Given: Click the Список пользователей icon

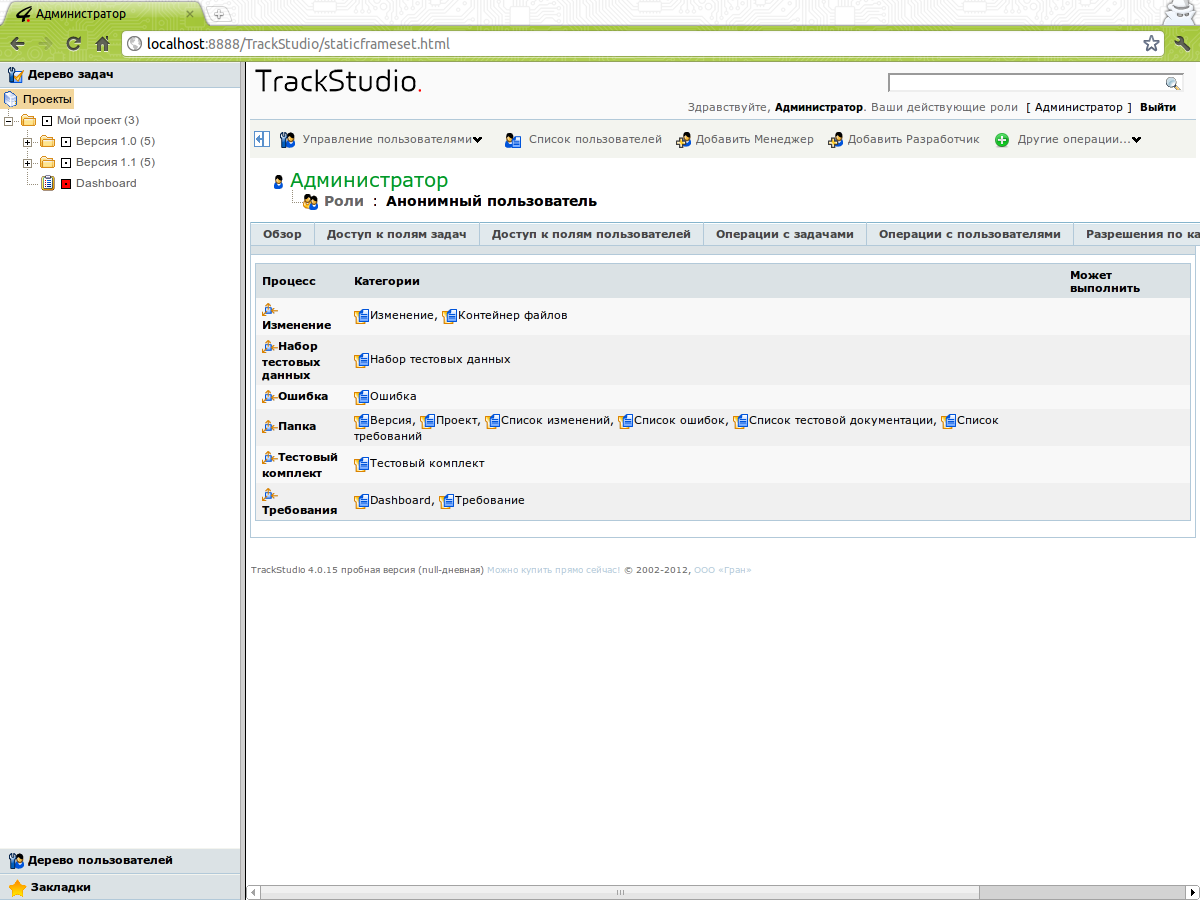Looking at the screenshot, I should point(513,140).
